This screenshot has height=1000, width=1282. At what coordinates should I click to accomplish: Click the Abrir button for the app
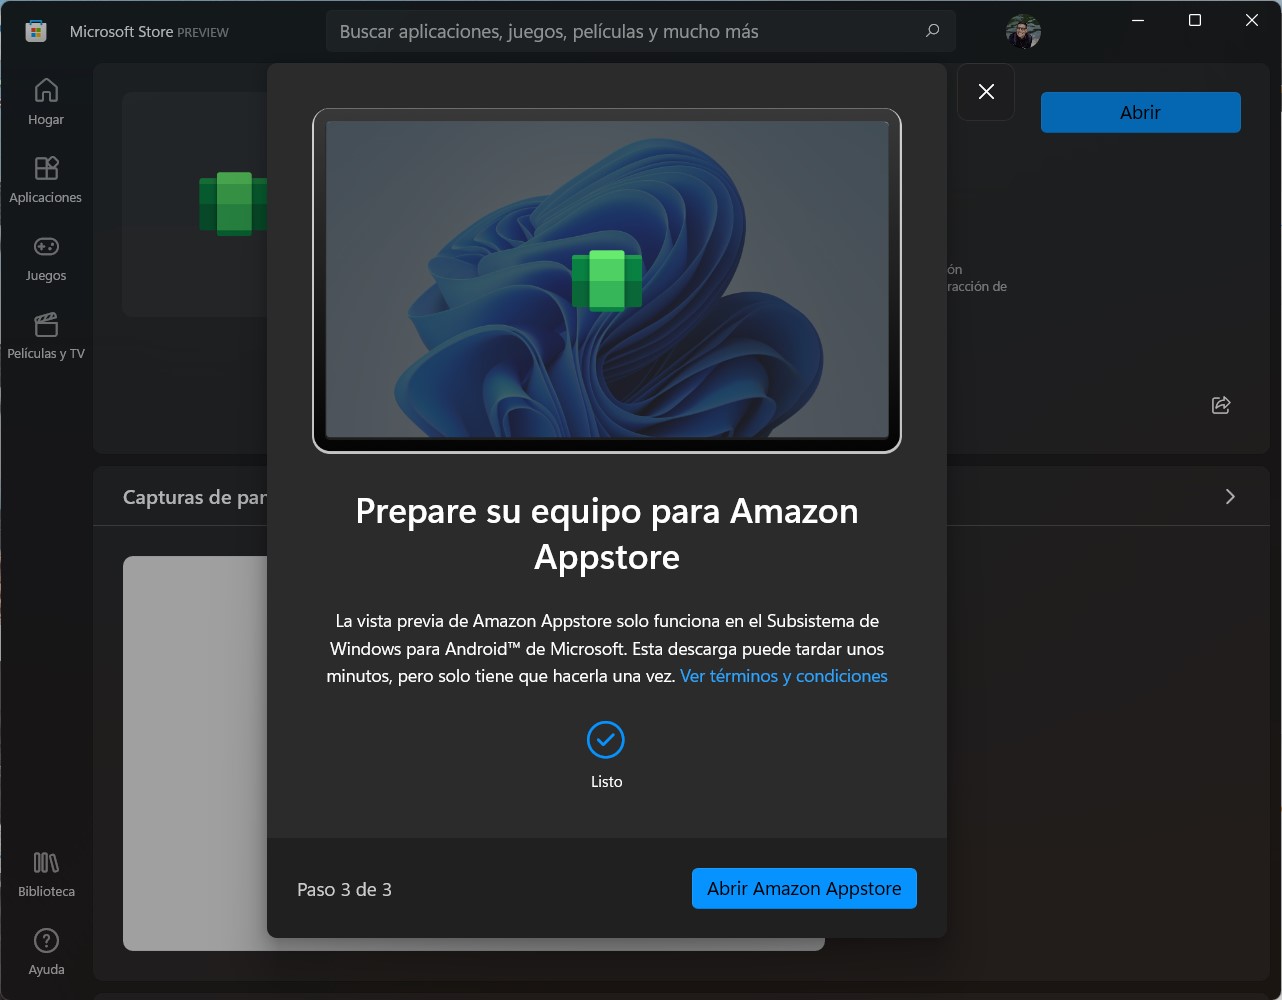tap(1139, 112)
